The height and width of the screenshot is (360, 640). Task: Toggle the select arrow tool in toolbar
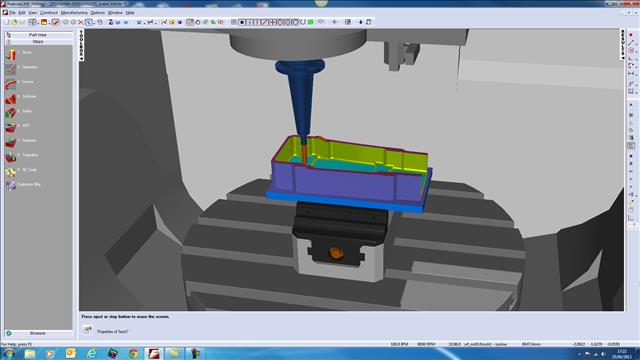89,22
